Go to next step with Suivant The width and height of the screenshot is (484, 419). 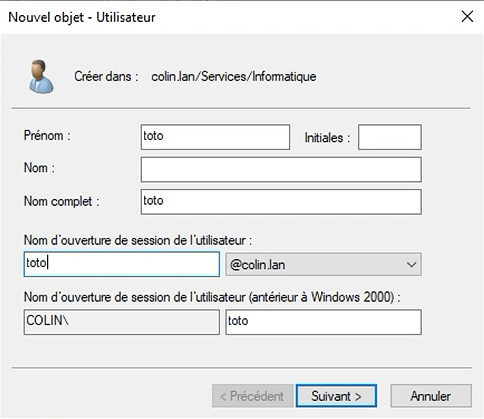(336, 396)
